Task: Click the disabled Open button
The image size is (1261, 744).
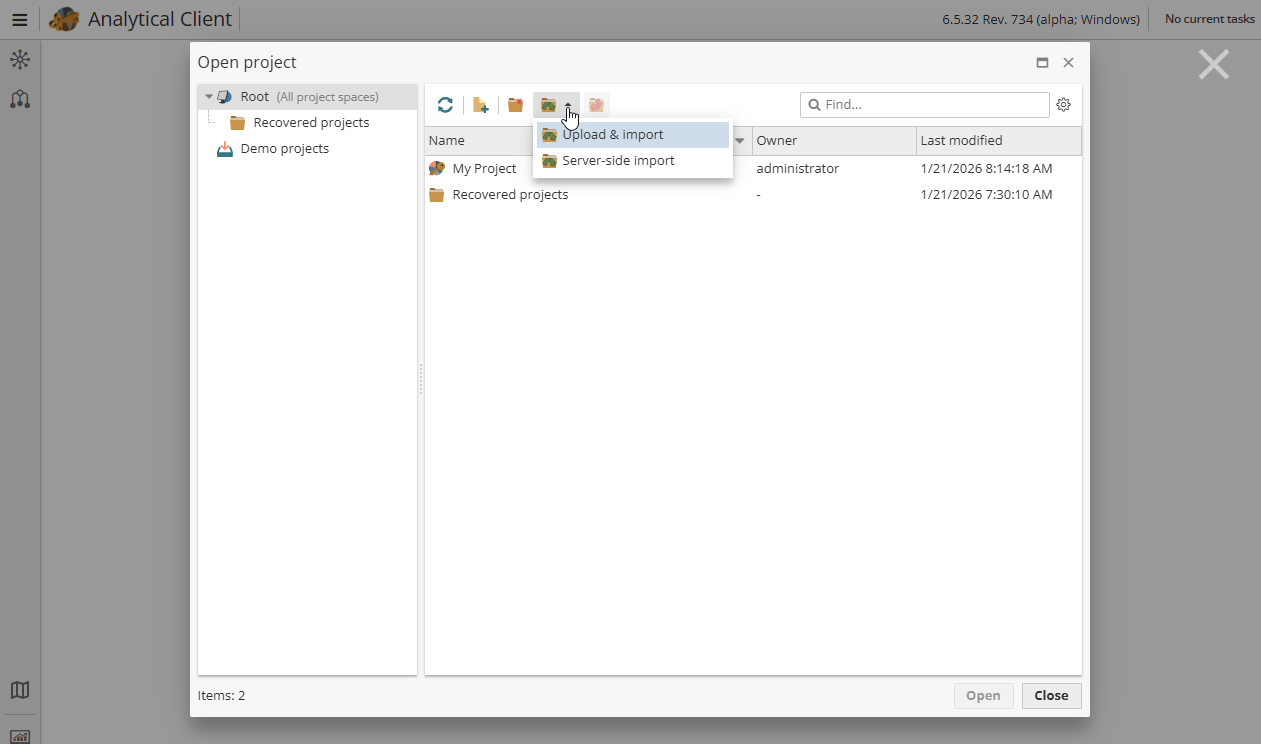Action: 983,695
